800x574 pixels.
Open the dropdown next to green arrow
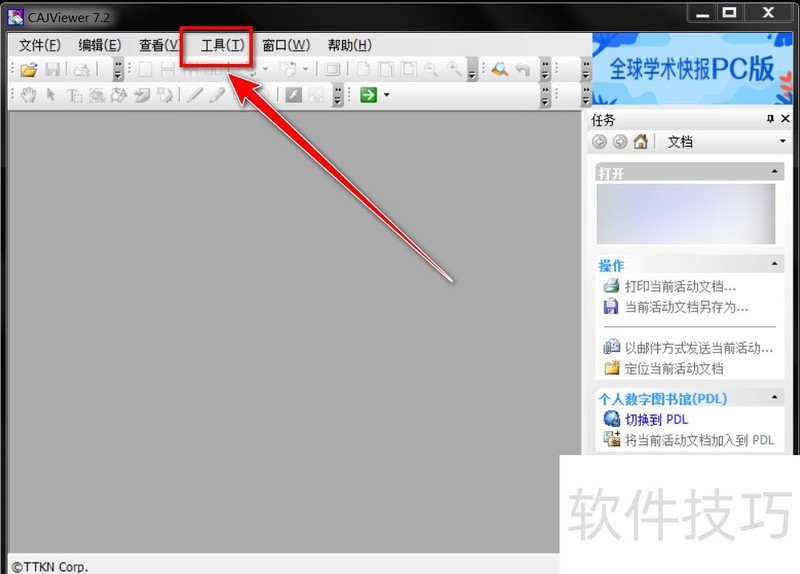[x=386, y=95]
